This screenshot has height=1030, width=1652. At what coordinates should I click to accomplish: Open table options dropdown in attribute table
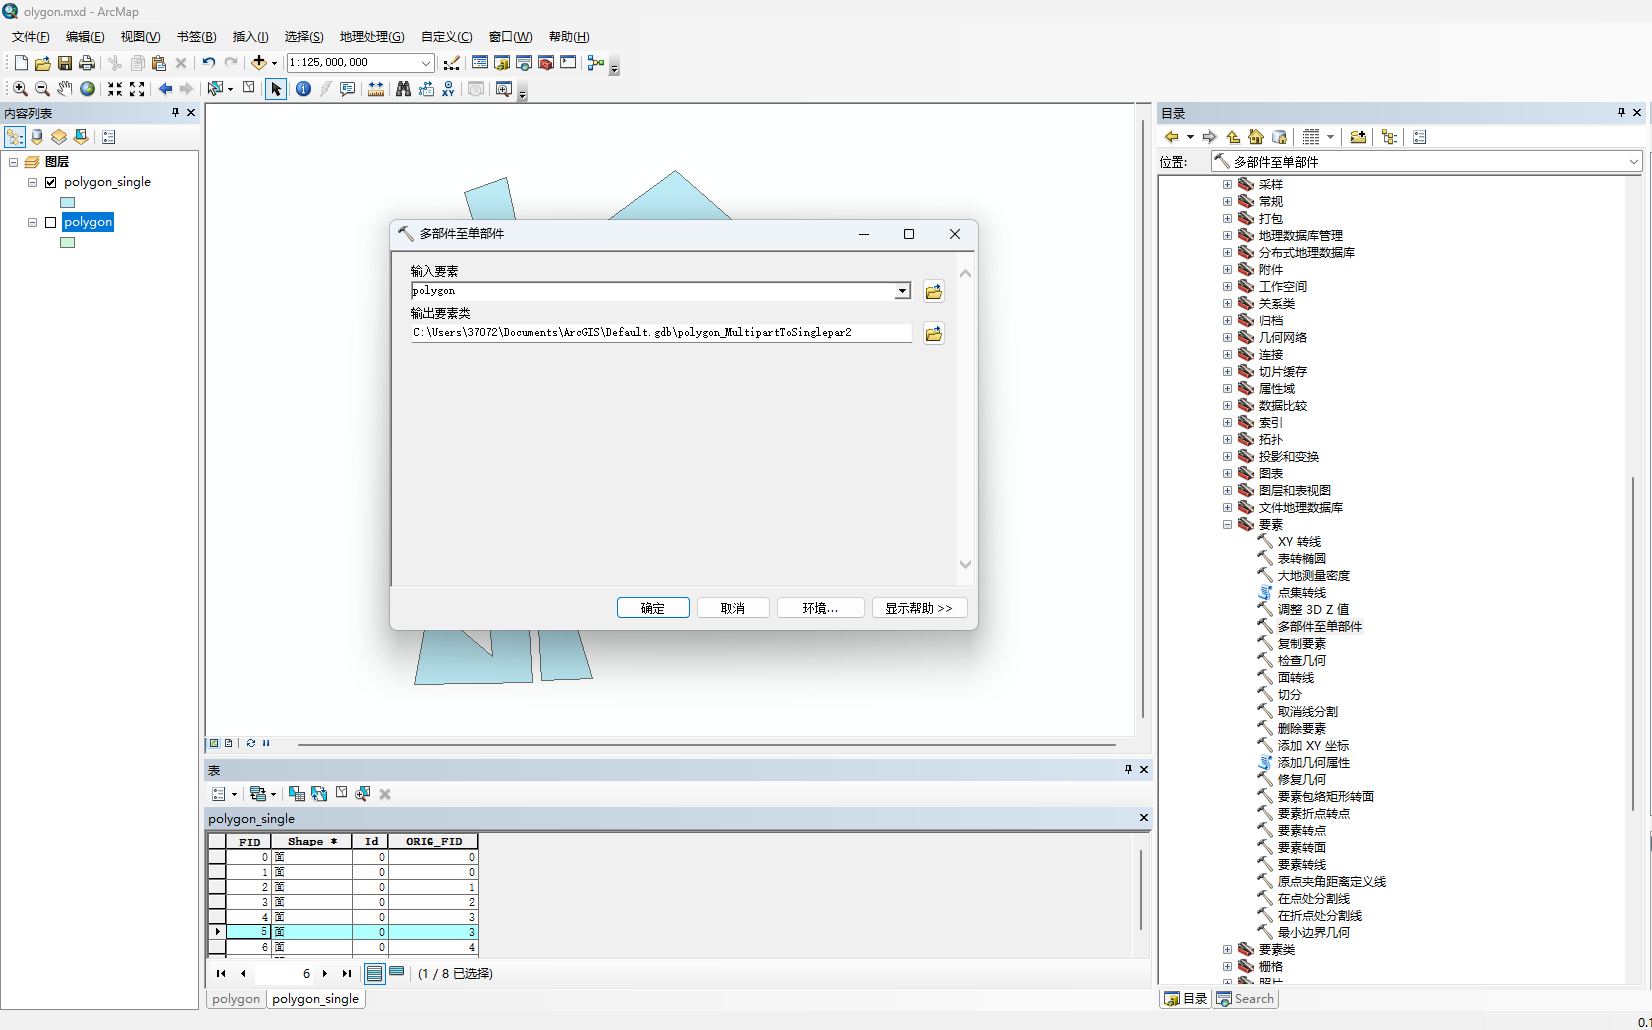click(224, 794)
